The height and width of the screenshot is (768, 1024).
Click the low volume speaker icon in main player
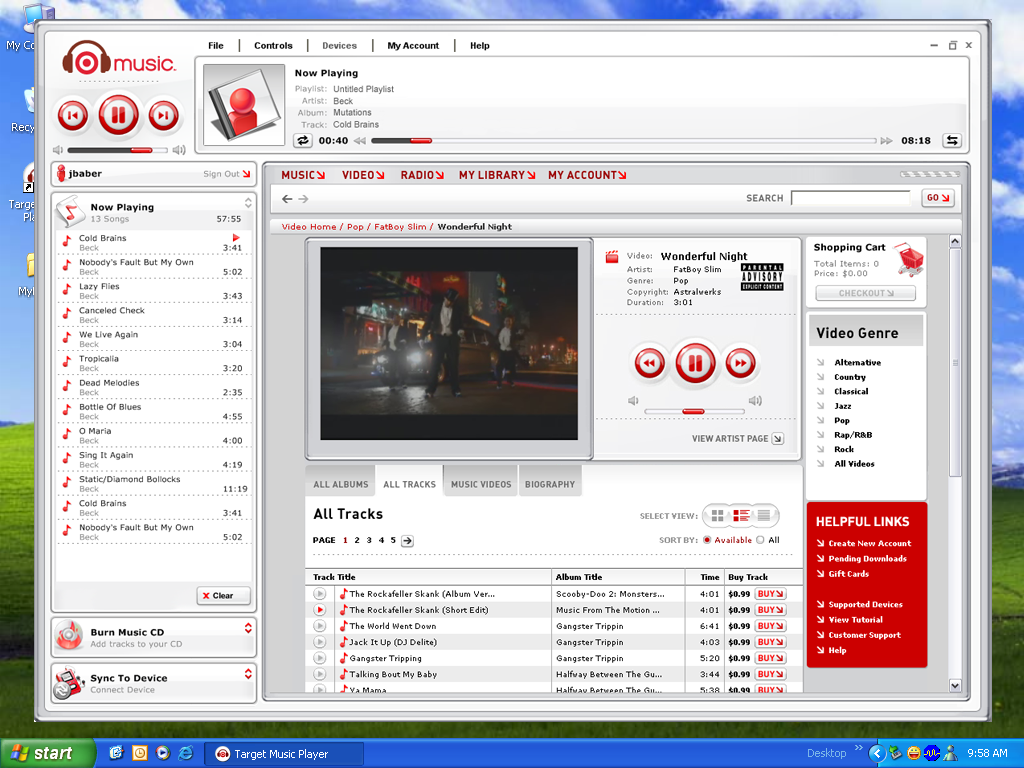(x=57, y=150)
